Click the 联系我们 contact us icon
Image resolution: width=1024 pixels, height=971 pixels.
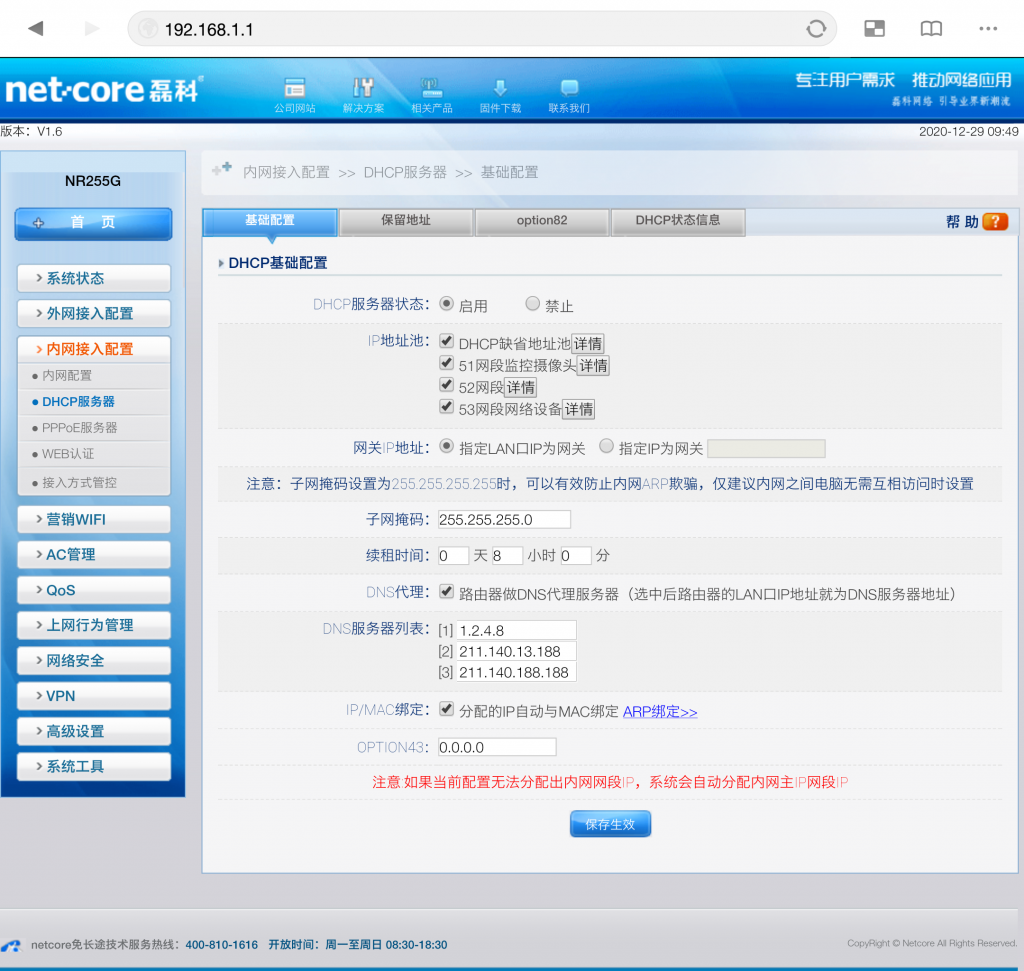pyautogui.click(x=569, y=88)
